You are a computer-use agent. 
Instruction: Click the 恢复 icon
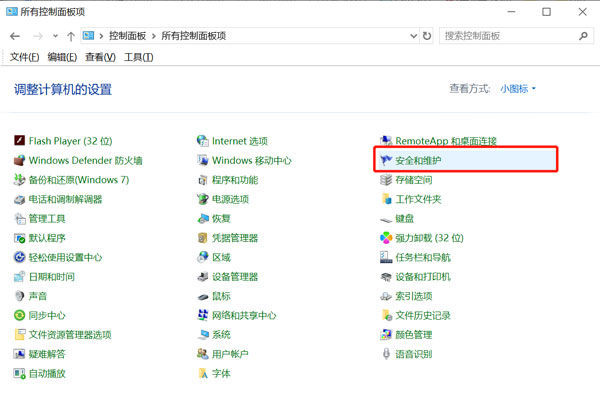click(202, 218)
